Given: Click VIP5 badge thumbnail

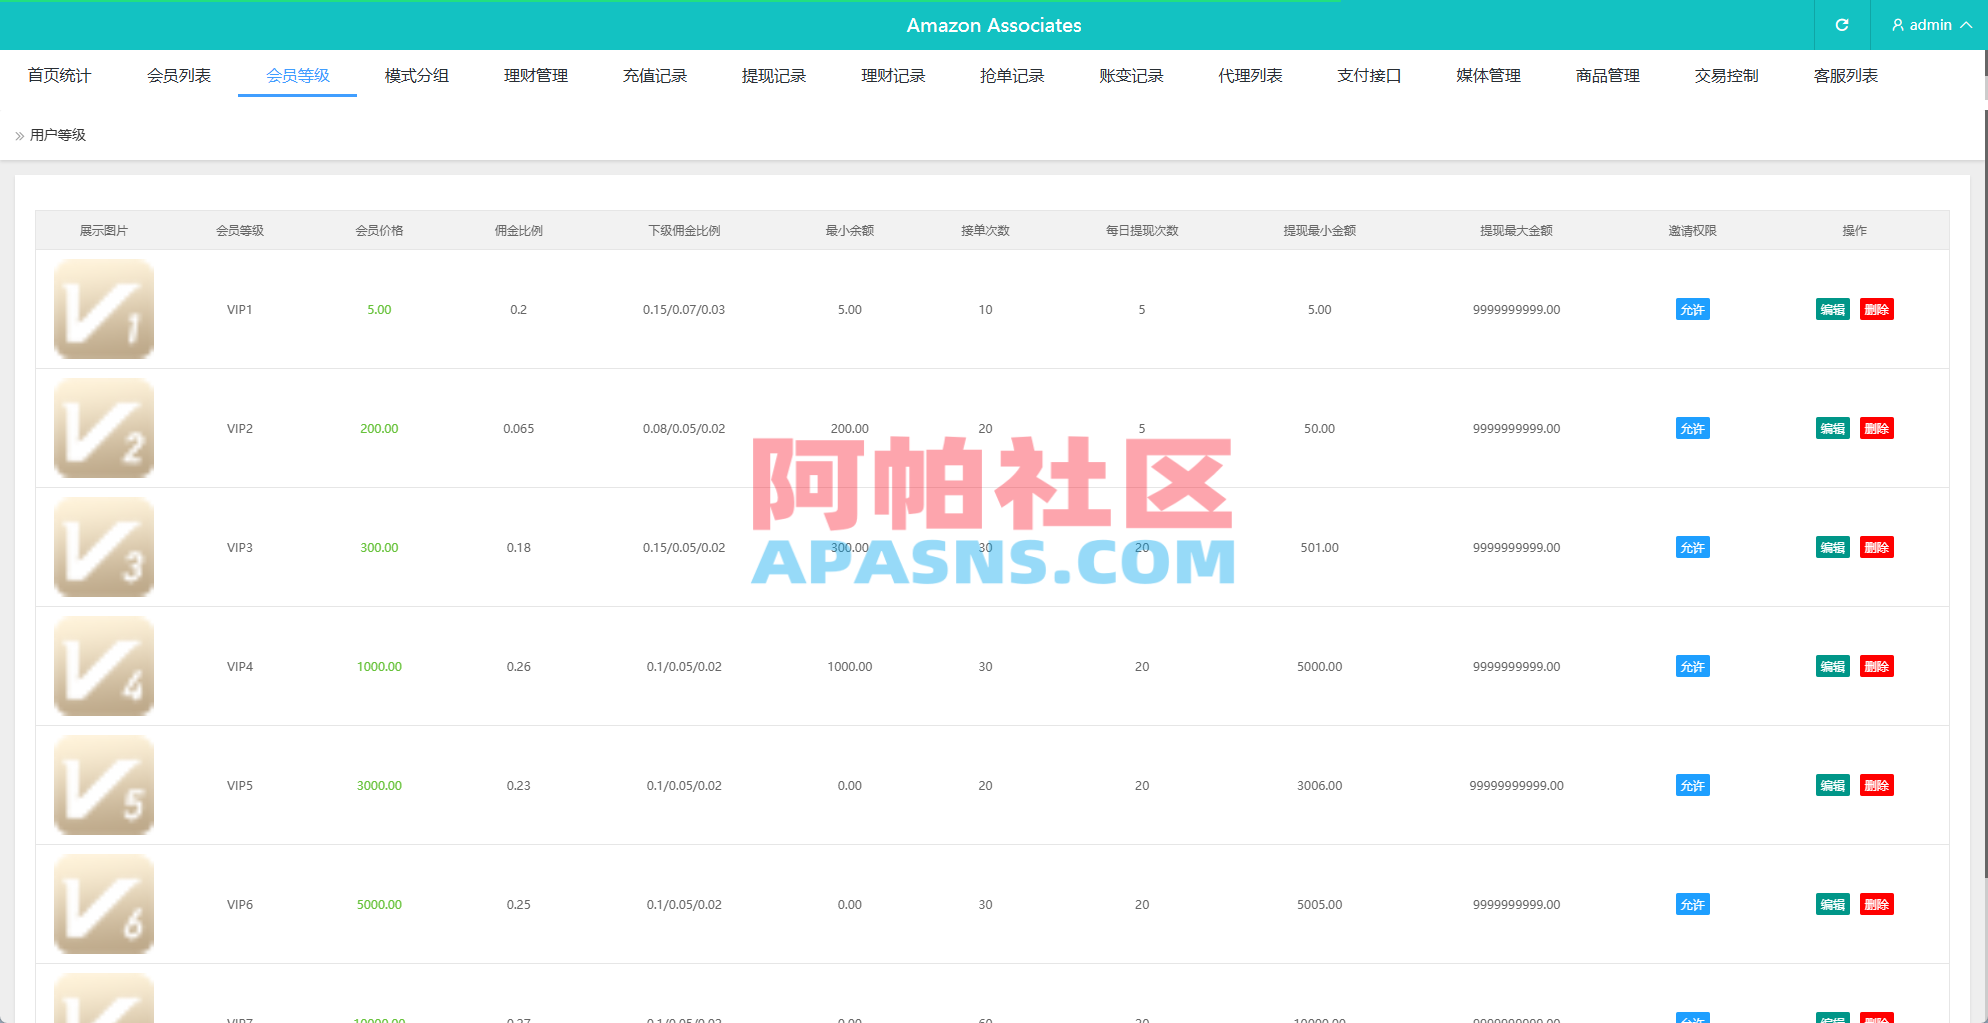Looking at the screenshot, I should click(x=104, y=785).
